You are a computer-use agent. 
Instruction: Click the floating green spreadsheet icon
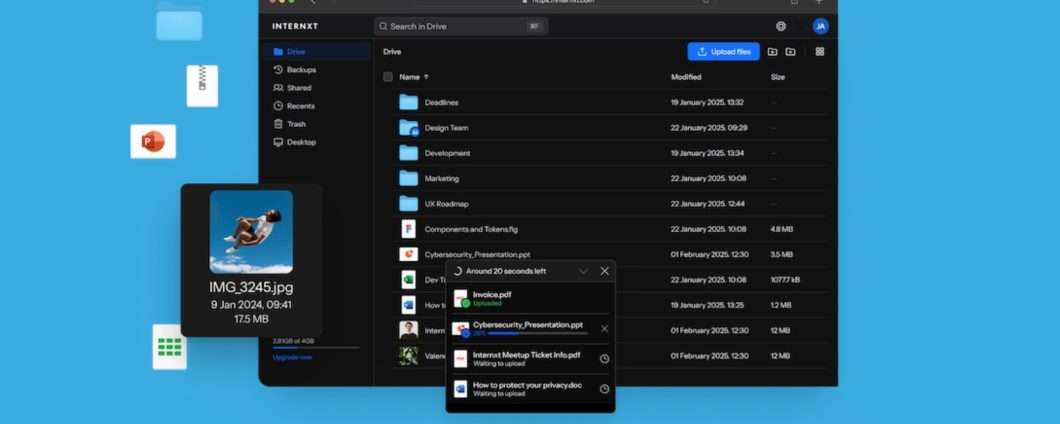point(170,347)
